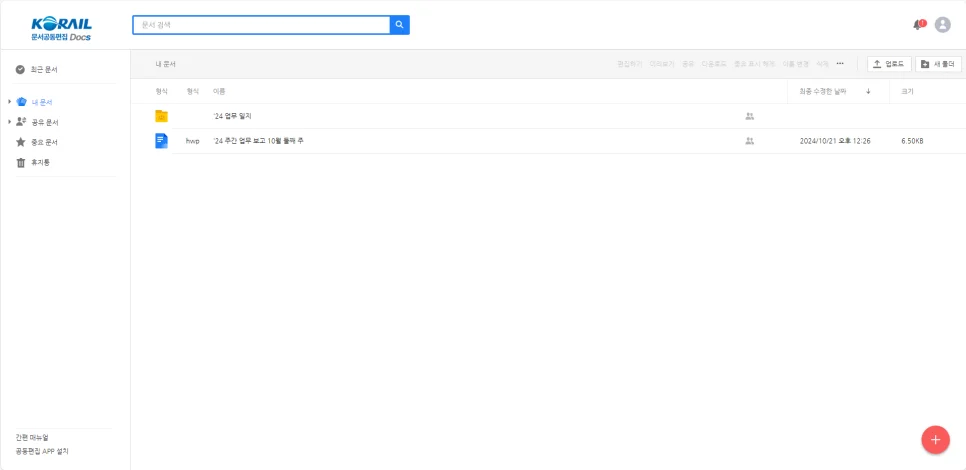Open the three-dot more actions menu
The image size is (966, 470).
coord(840,64)
